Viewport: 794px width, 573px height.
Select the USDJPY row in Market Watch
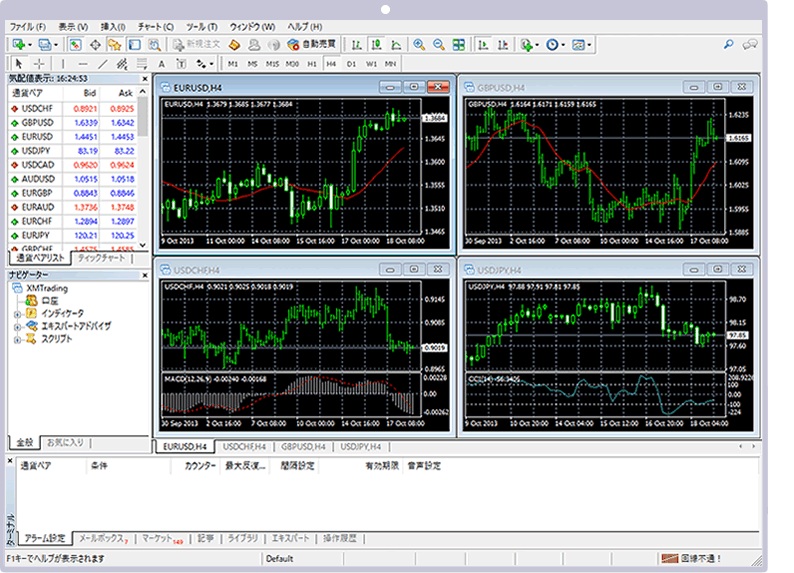tap(73, 151)
